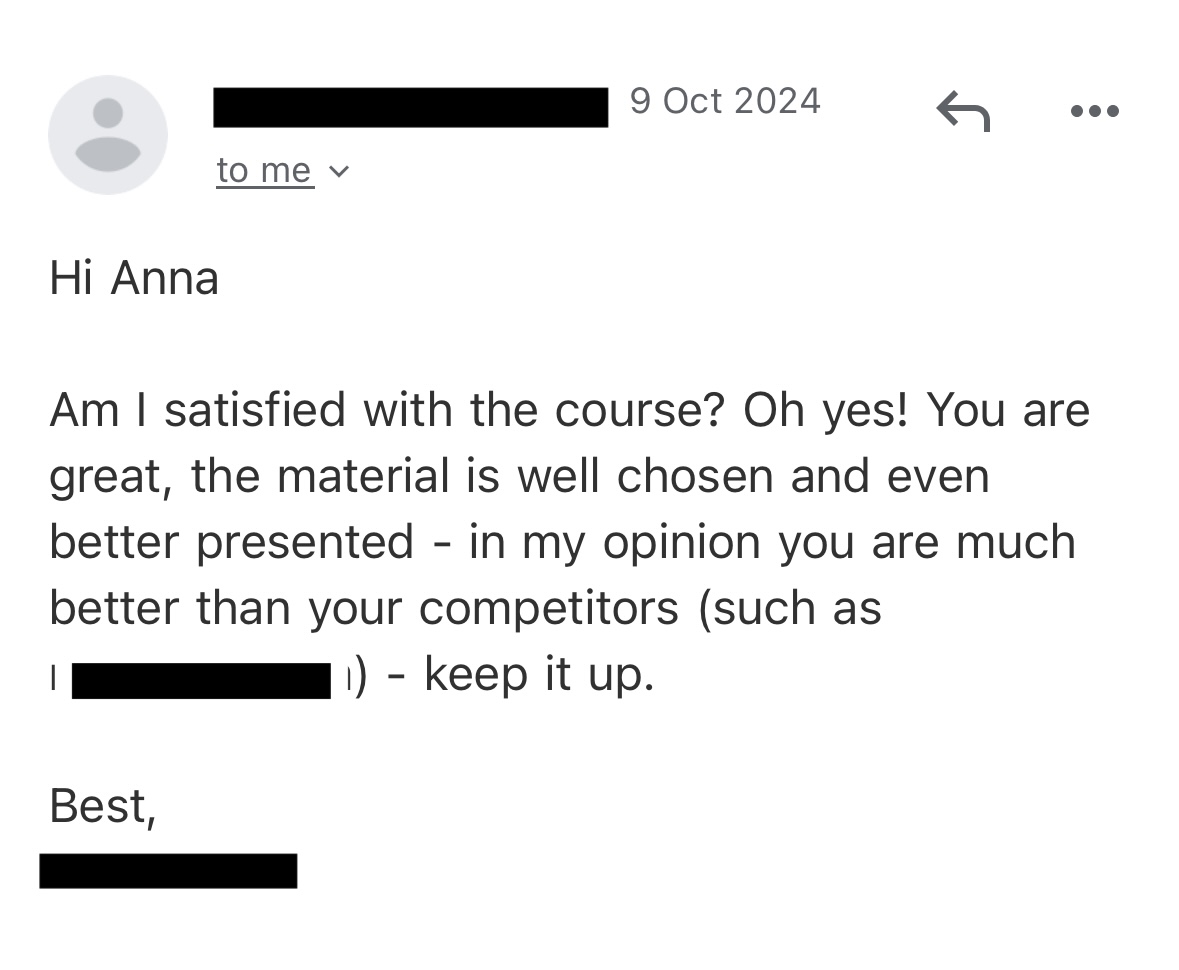Click the reply arrow icon
This screenshot has width=1179, height=970.
963,111
